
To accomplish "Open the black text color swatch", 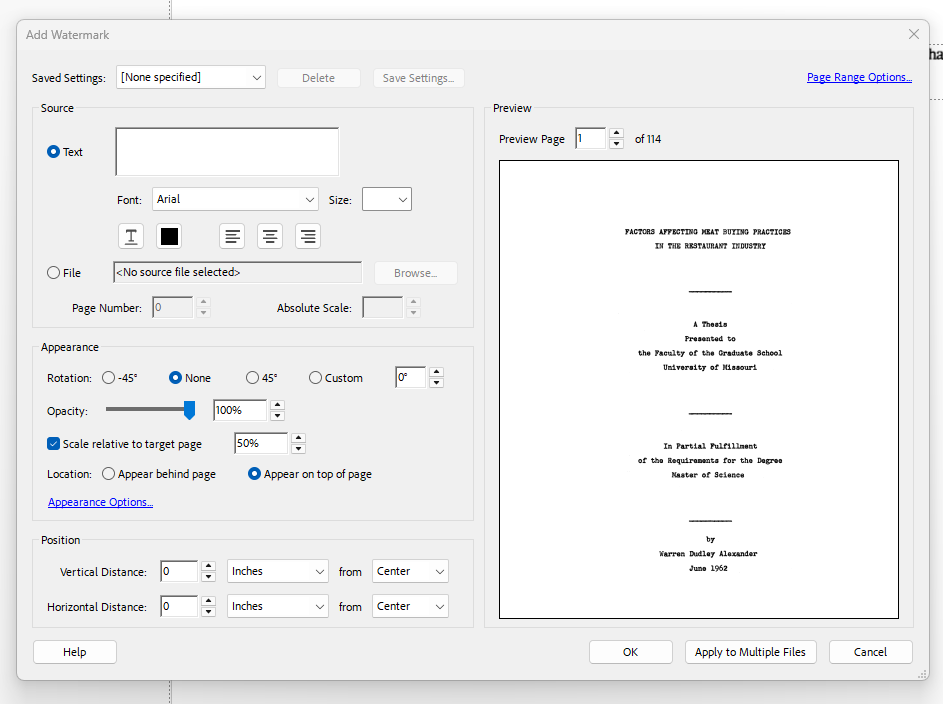I will tap(169, 236).
